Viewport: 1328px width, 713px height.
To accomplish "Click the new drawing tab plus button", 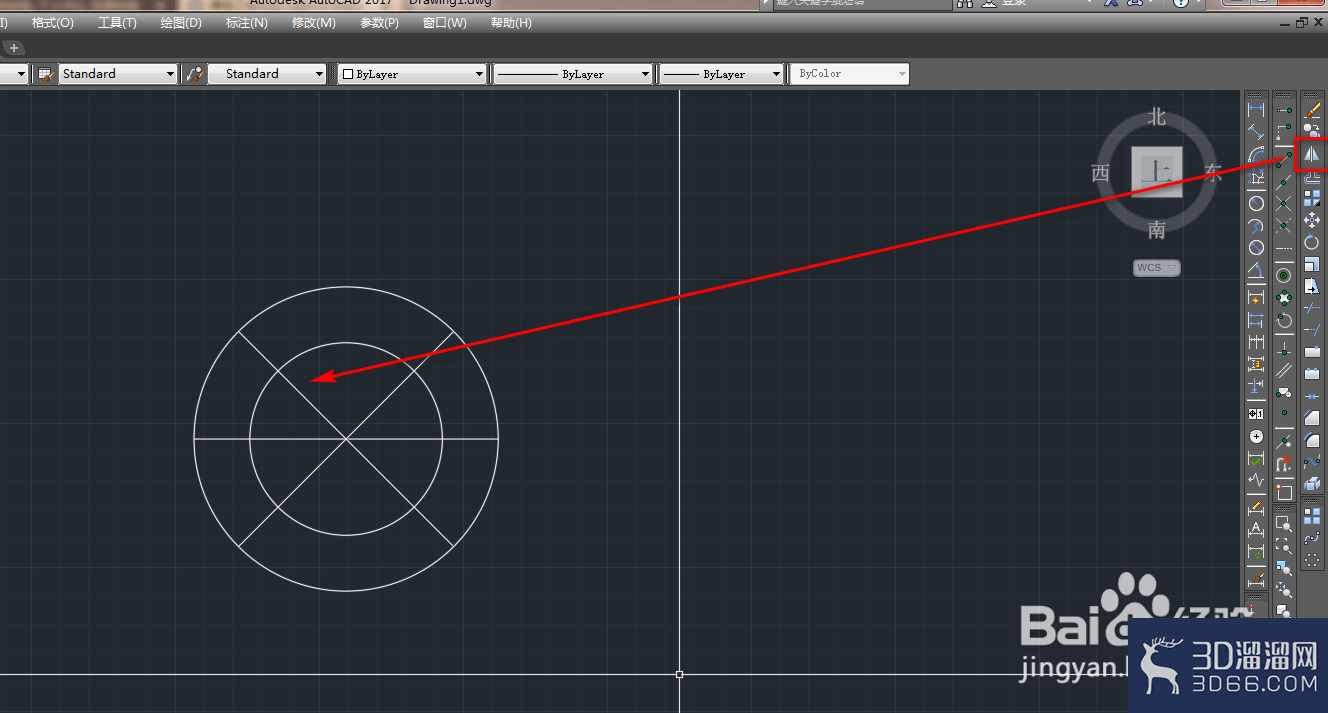I will (14, 48).
